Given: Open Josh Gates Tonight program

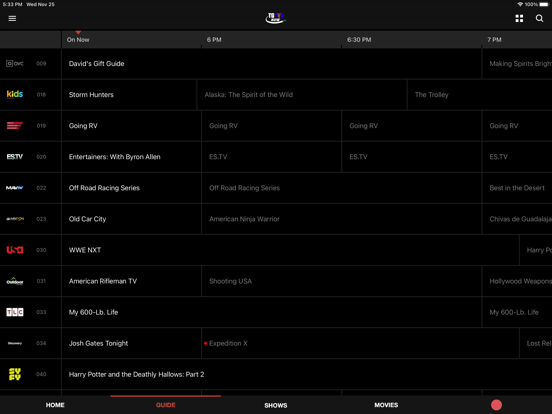Looking at the screenshot, I should coord(131,343).
